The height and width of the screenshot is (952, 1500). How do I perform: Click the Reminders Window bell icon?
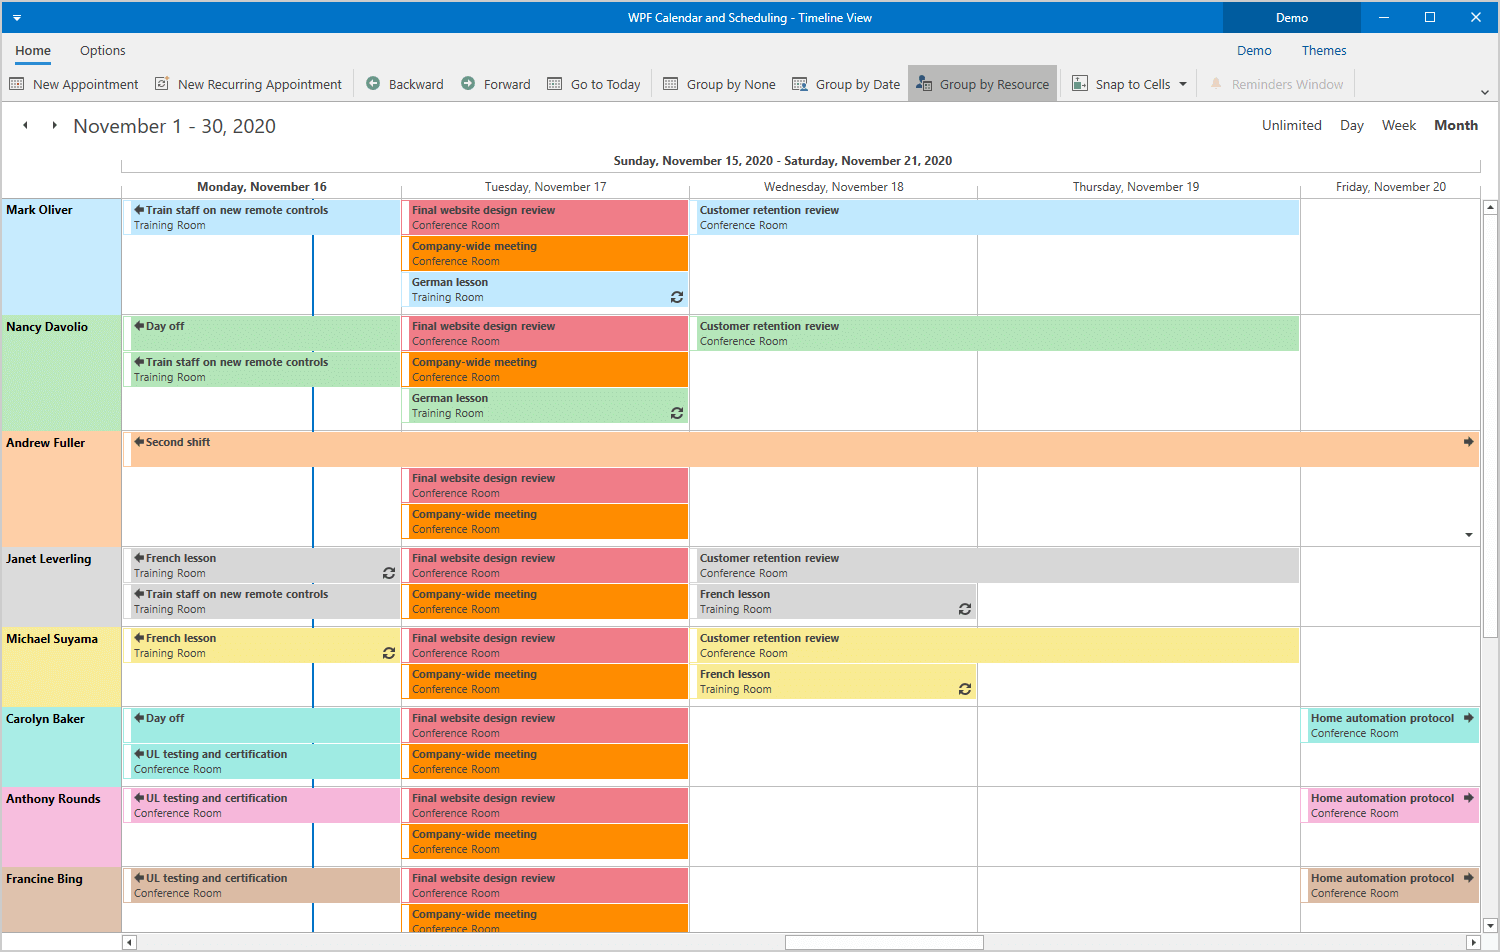coord(1216,84)
